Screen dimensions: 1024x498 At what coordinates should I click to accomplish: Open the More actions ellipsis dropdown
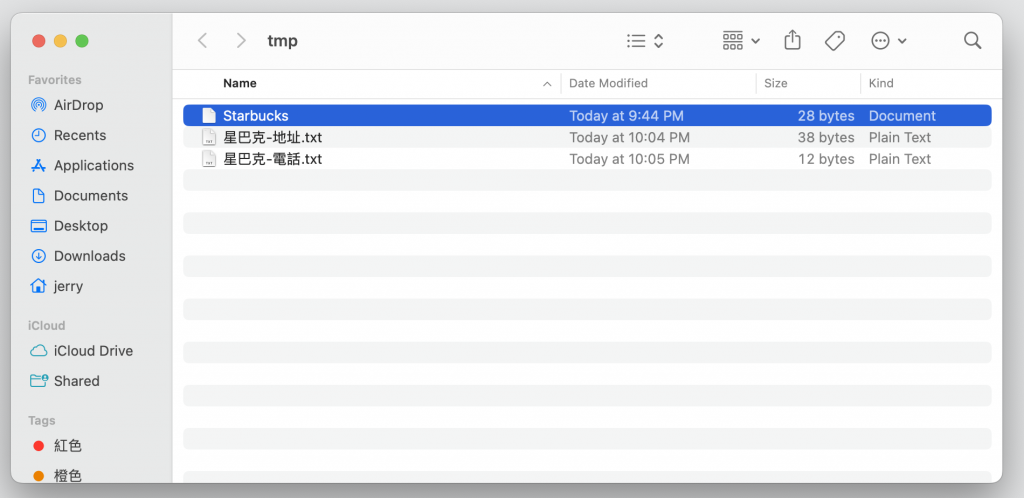point(888,40)
